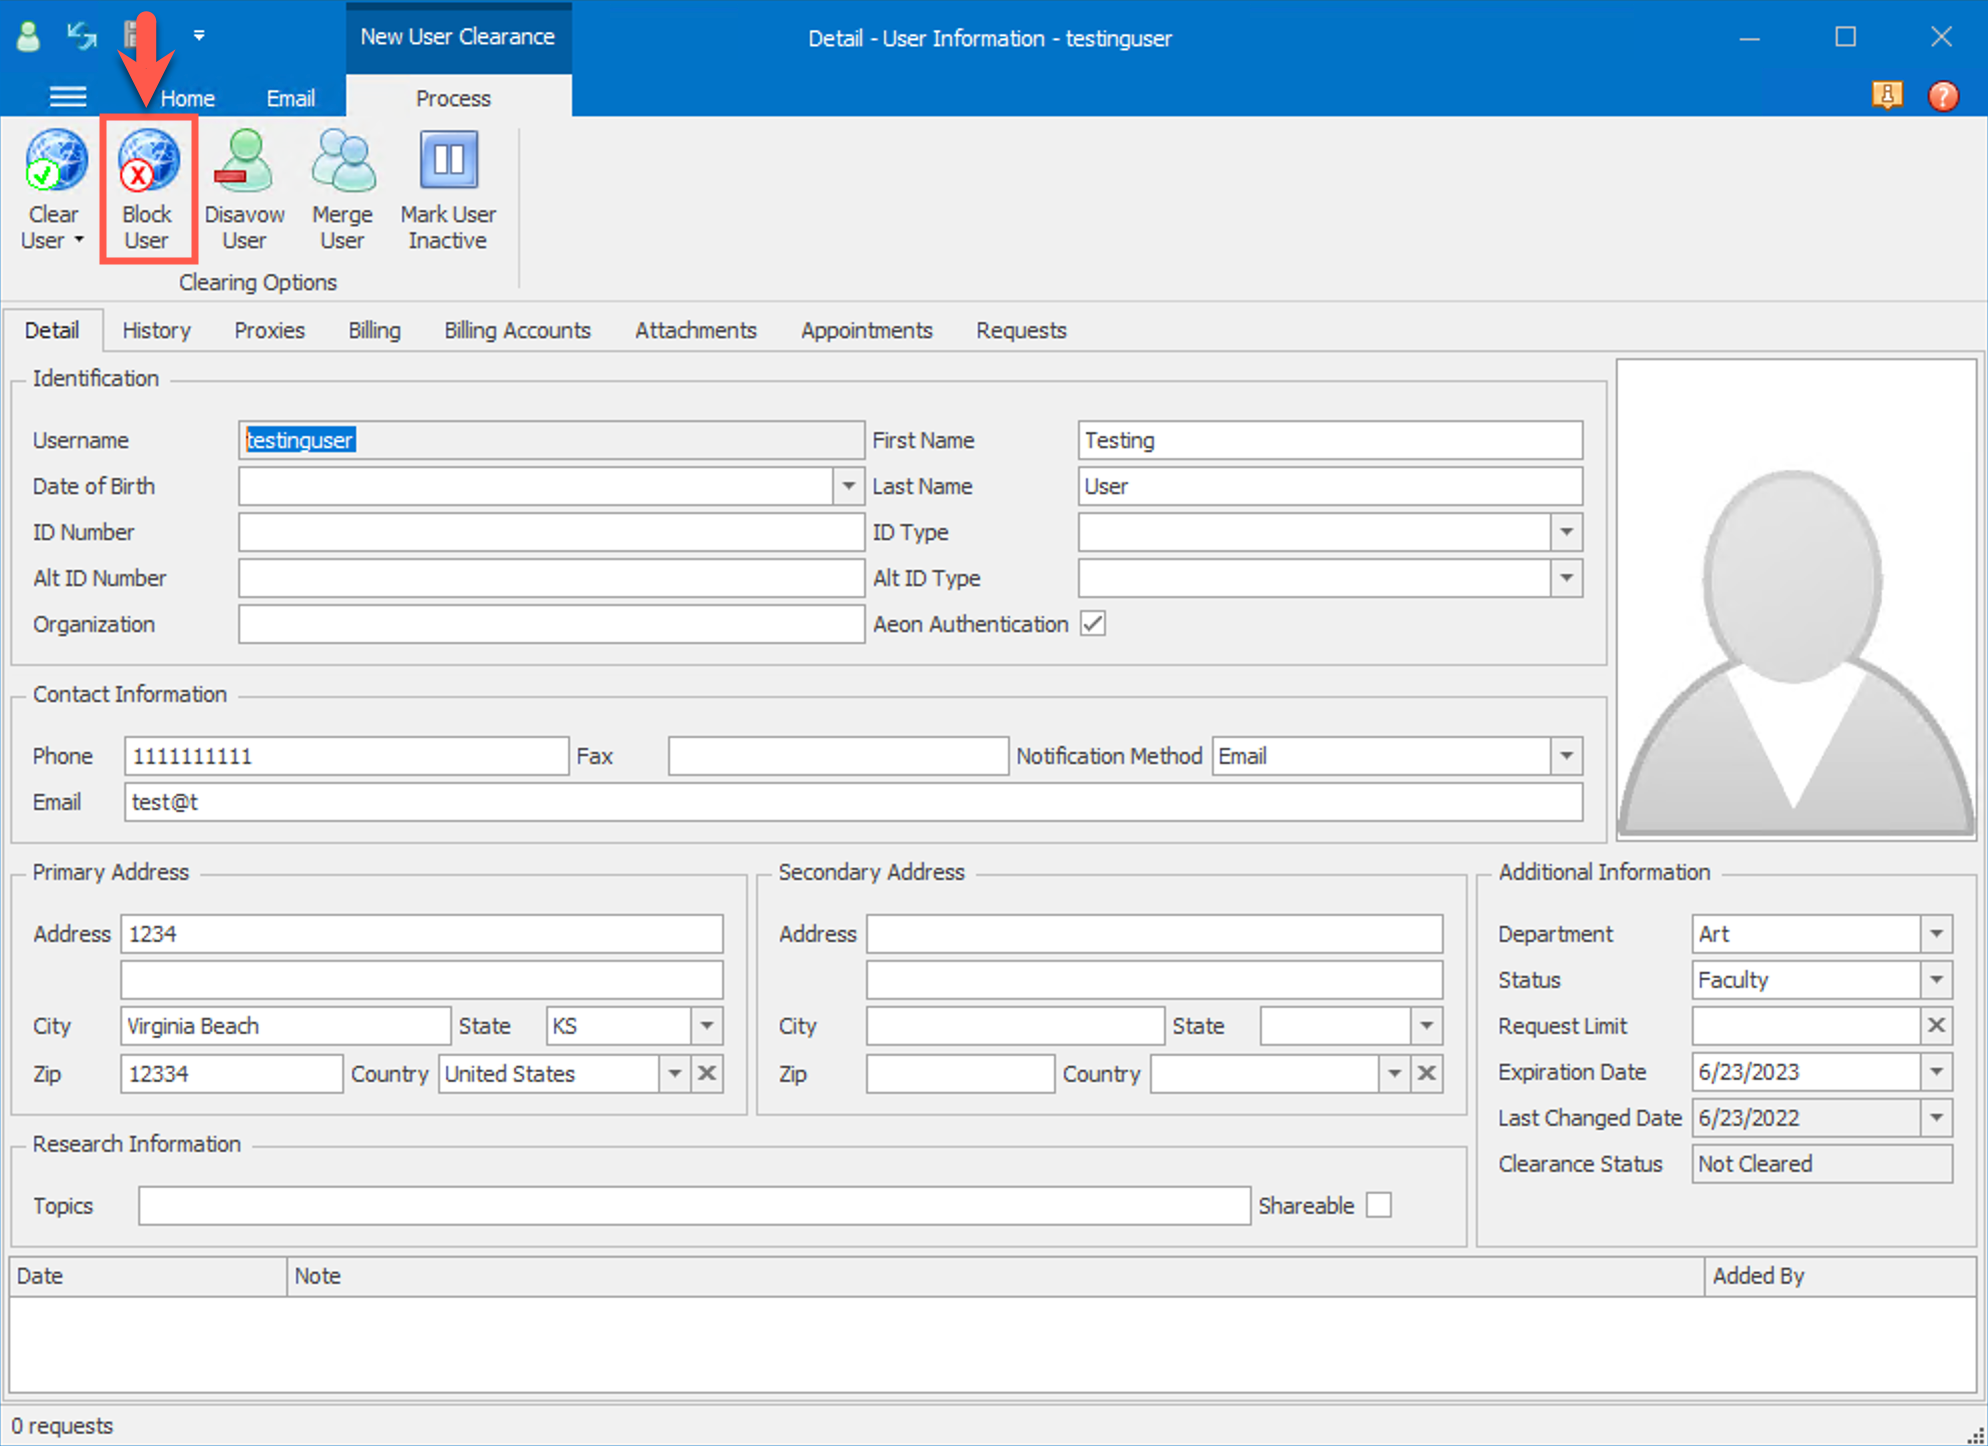
Task: Open the Department dropdown
Action: pos(1936,933)
